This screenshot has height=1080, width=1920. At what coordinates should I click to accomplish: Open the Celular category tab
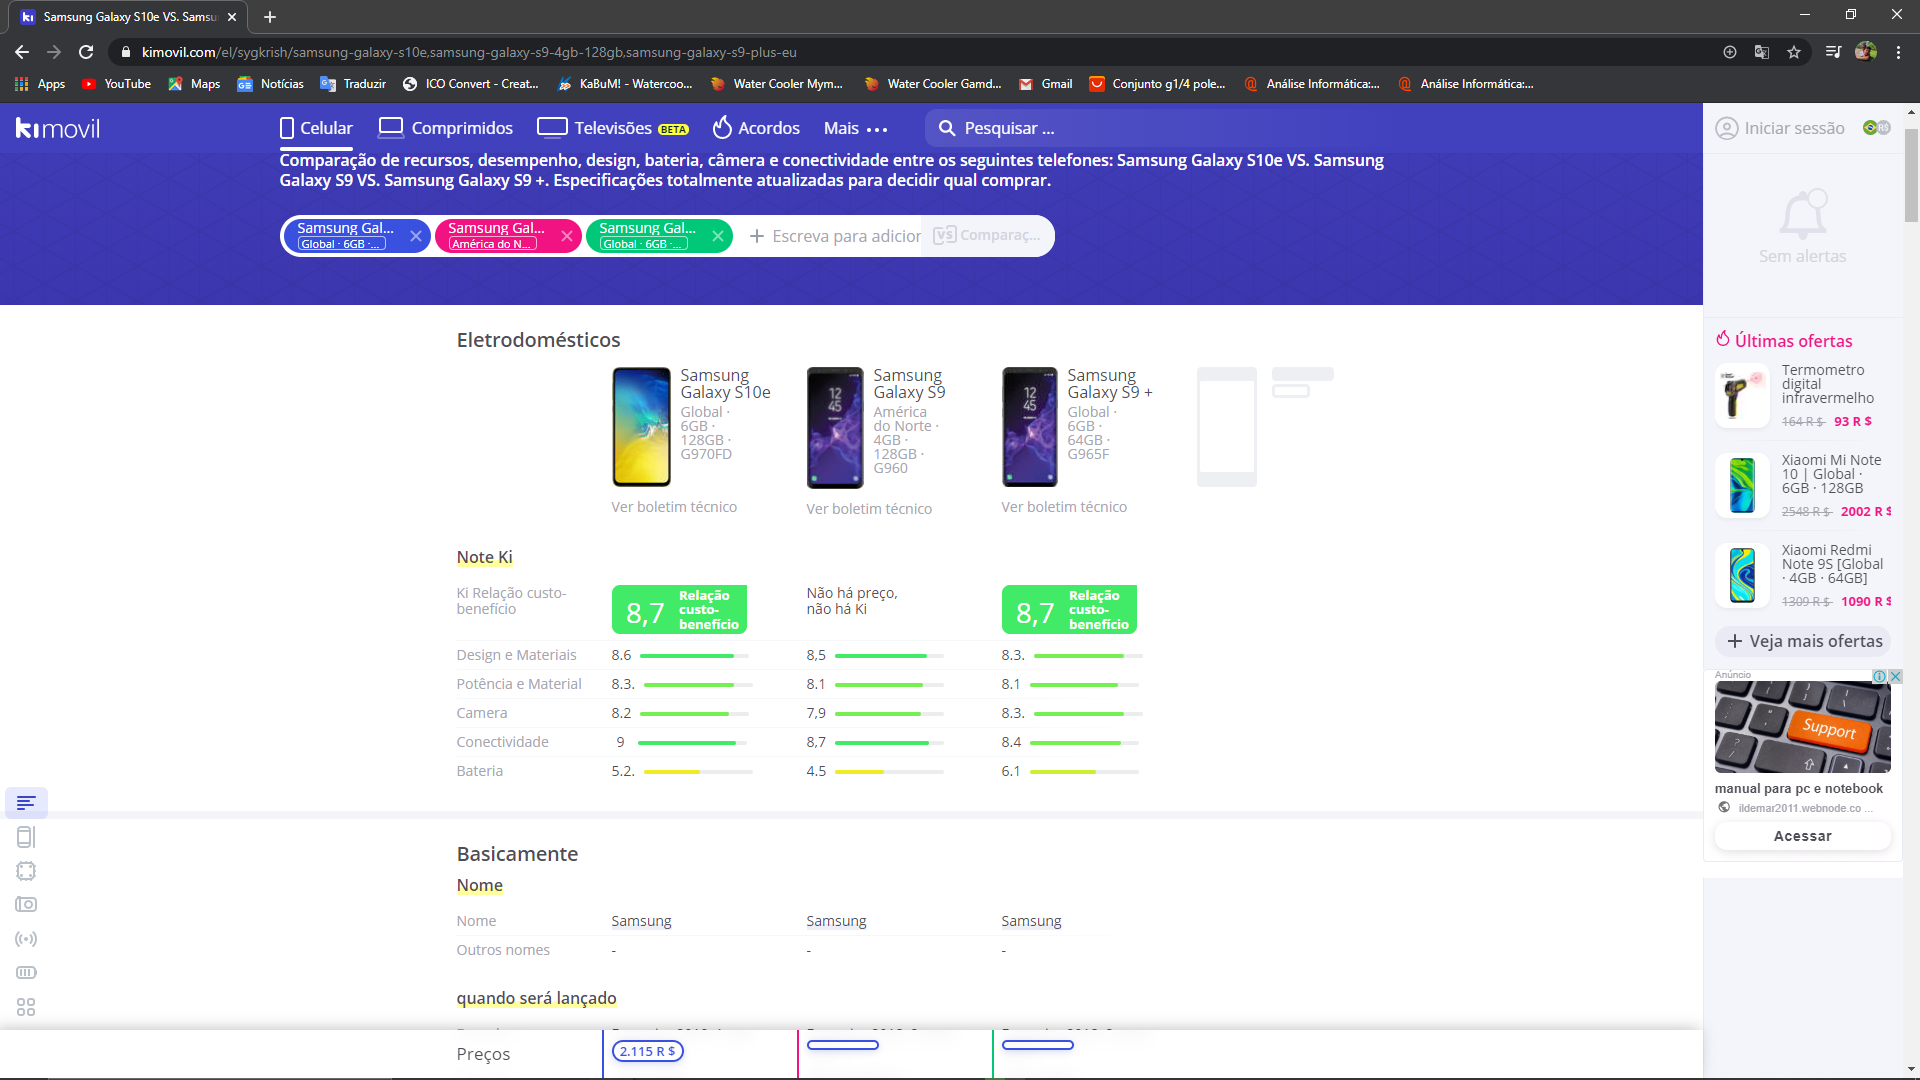[x=316, y=128]
